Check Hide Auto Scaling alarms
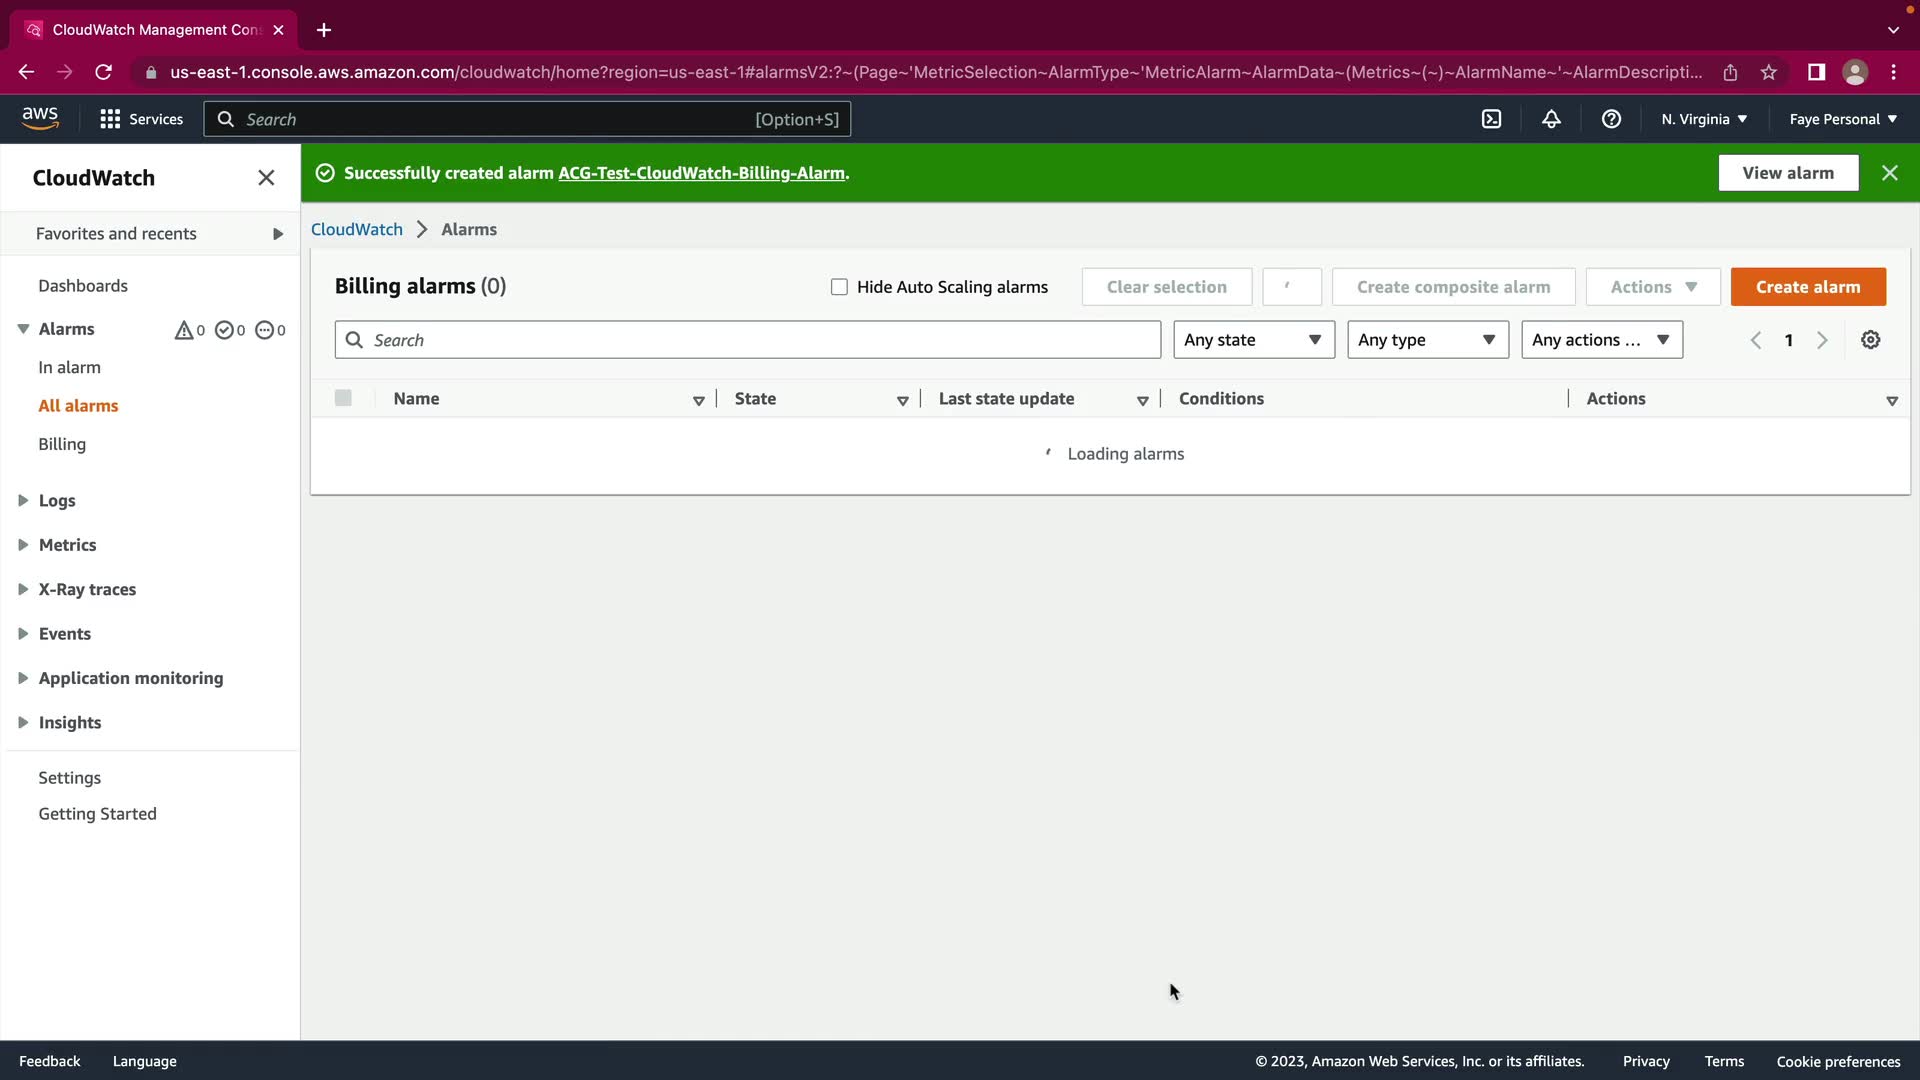 click(839, 287)
